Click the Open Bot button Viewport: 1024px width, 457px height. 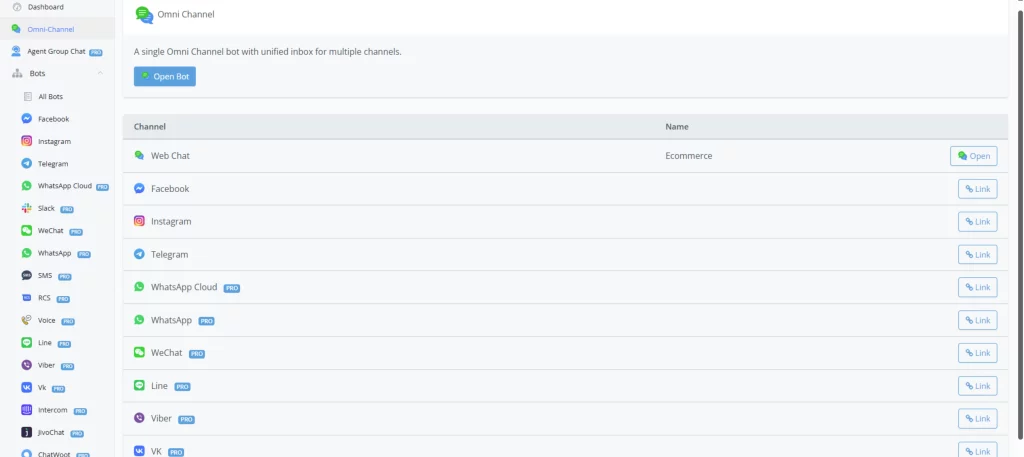pyautogui.click(x=165, y=76)
